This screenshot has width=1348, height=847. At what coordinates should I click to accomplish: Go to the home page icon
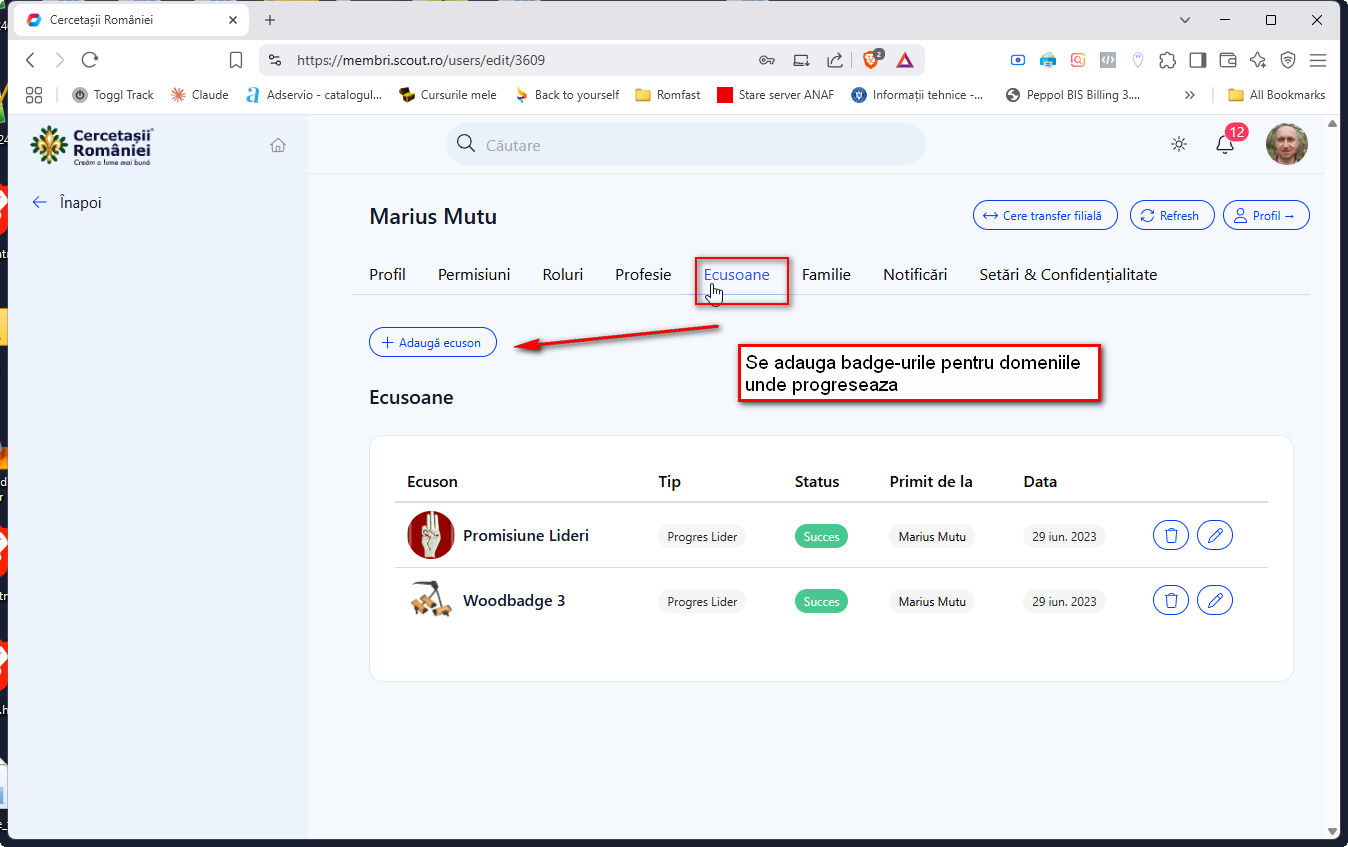tap(278, 145)
